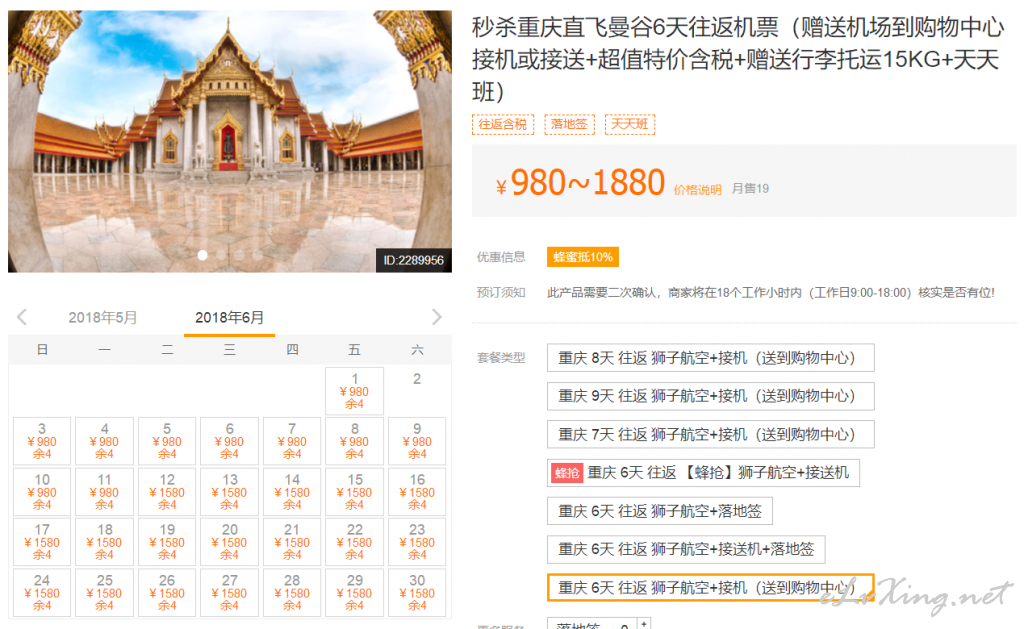Pick June 3 on the calendar
The image size is (1024, 629).
(42, 441)
